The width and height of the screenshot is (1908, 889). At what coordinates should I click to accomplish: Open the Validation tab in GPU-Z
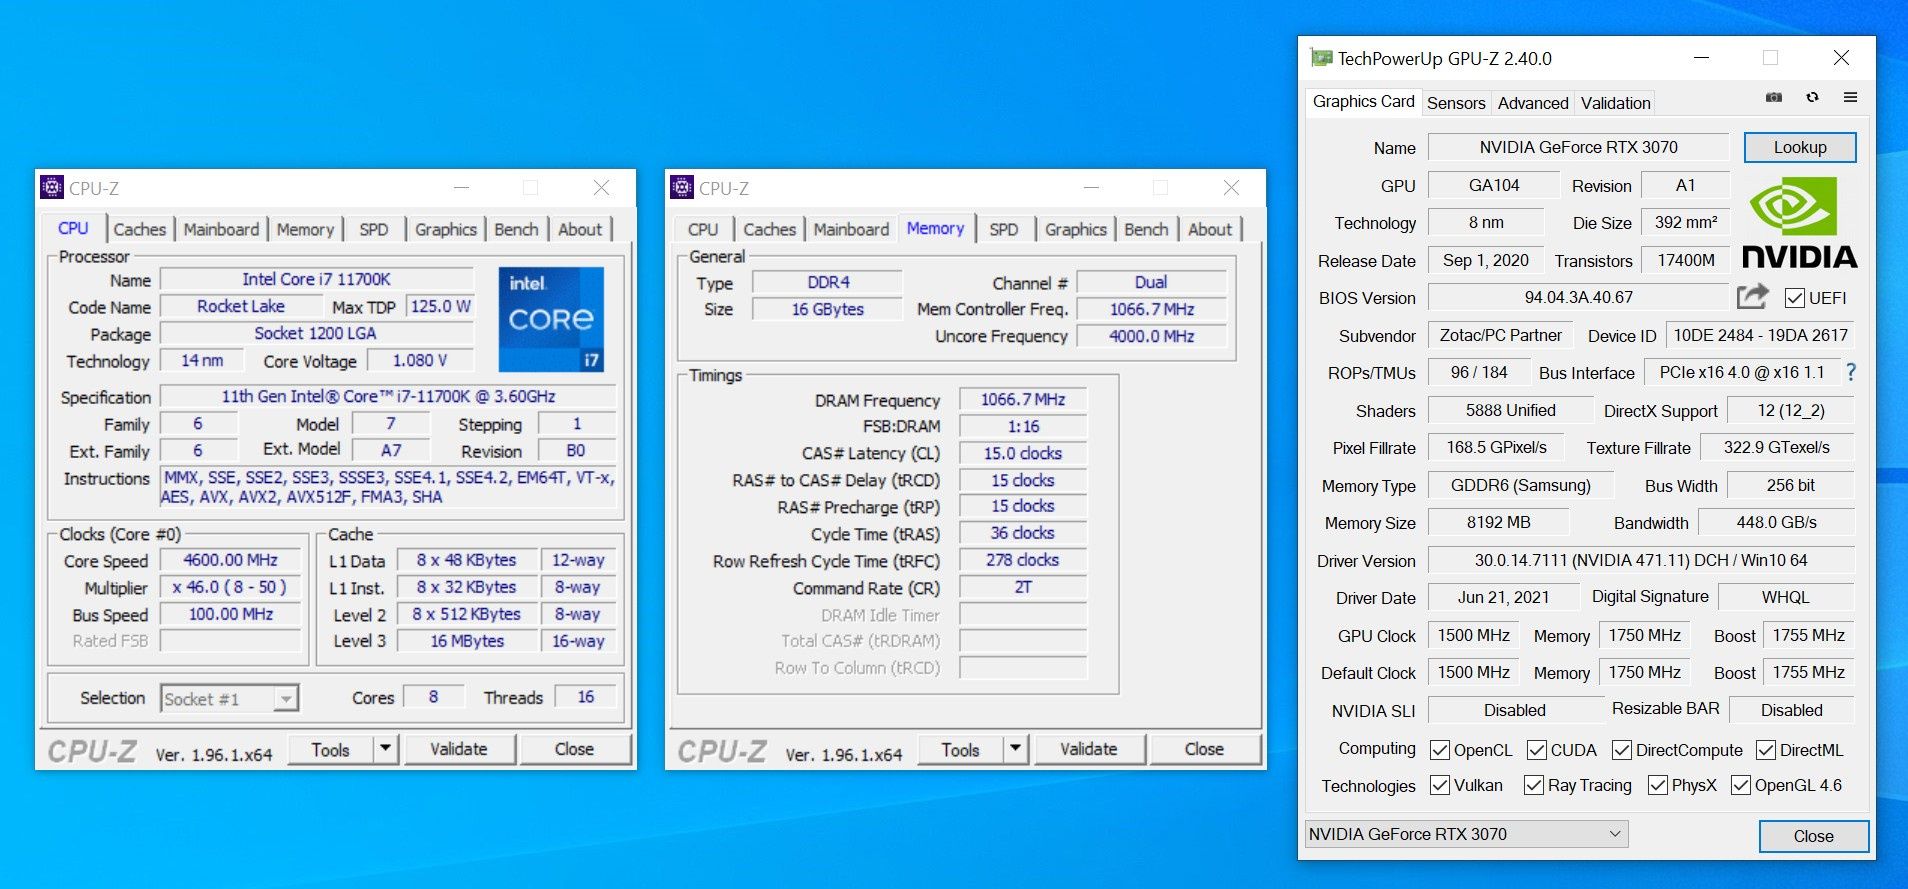[x=1615, y=103]
